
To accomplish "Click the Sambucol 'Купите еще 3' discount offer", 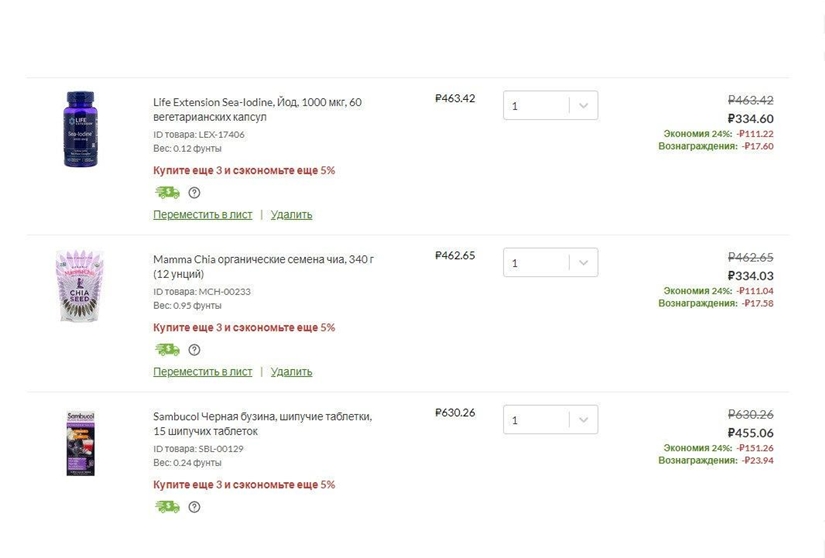I will pos(244,485).
